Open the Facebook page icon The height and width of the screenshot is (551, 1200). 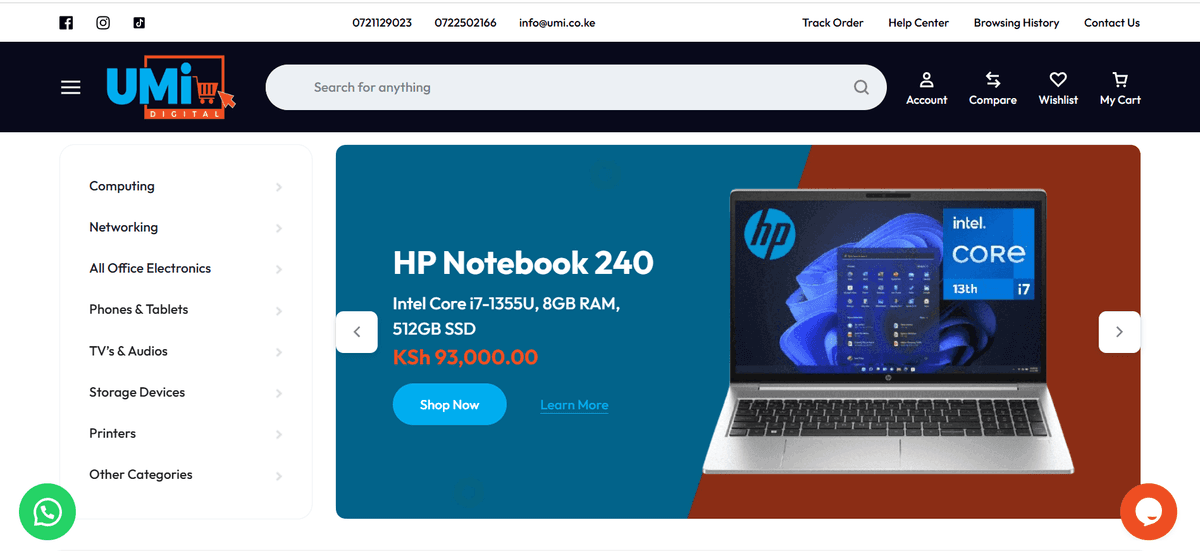click(66, 23)
